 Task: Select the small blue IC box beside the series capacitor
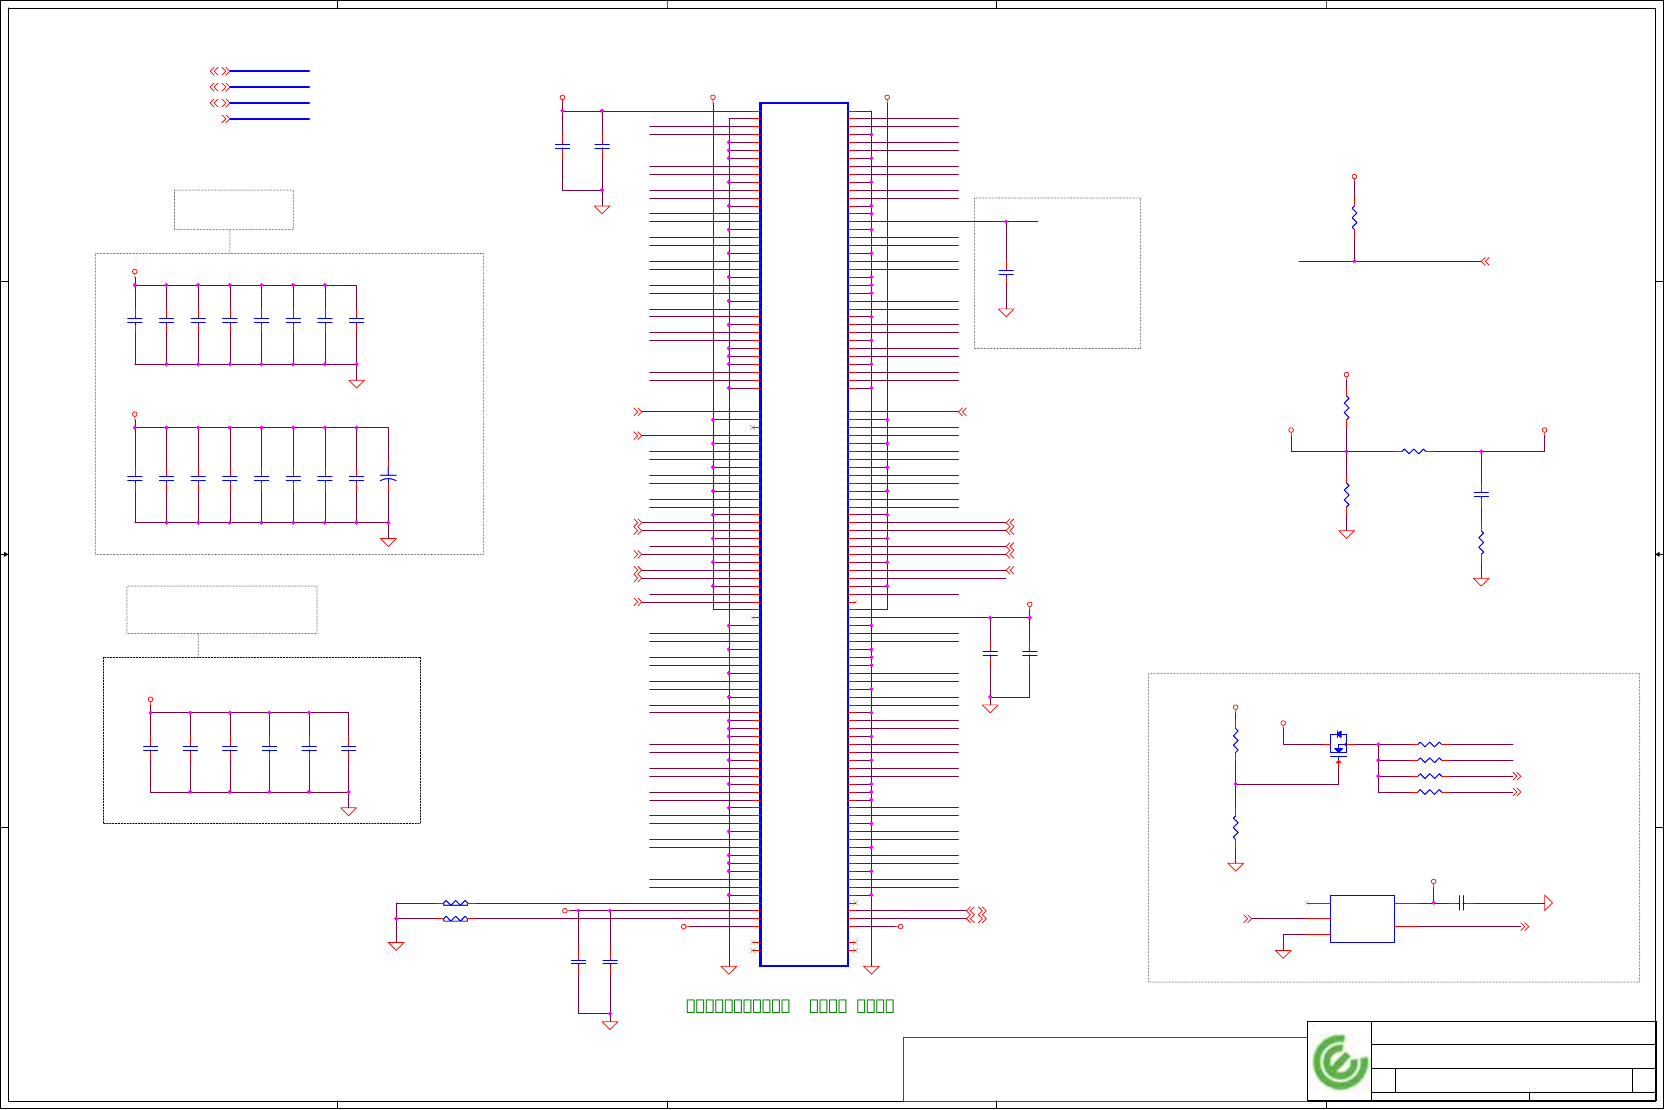[x=1362, y=919]
